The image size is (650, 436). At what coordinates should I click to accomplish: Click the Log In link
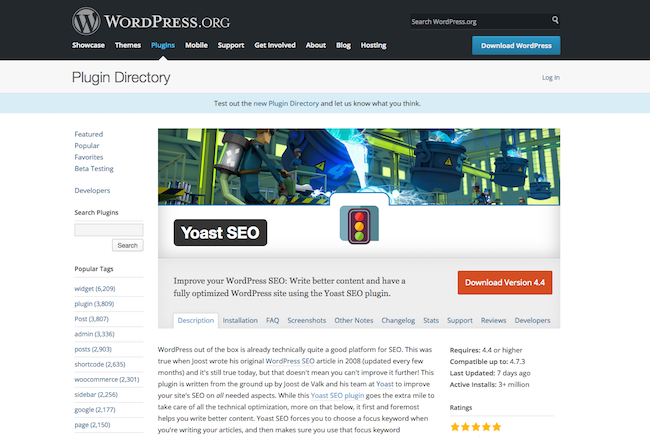point(551,78)
